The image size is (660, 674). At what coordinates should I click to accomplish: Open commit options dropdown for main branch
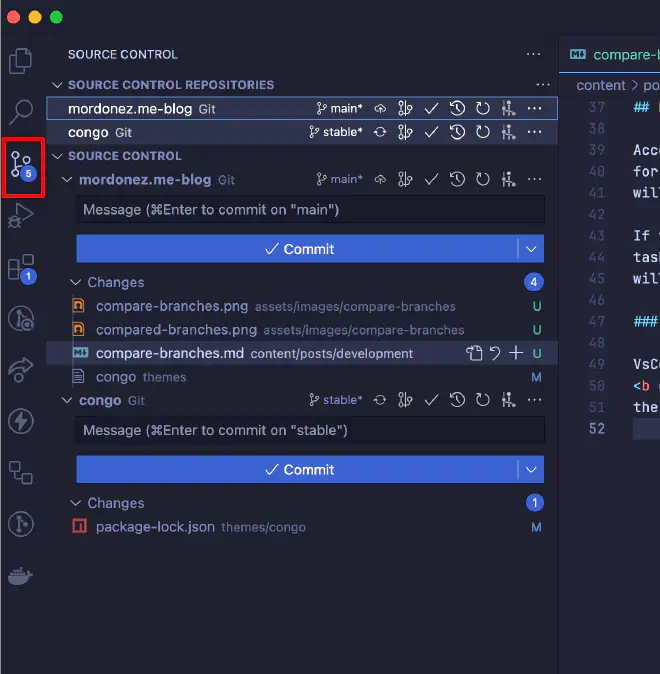(531, 249)
